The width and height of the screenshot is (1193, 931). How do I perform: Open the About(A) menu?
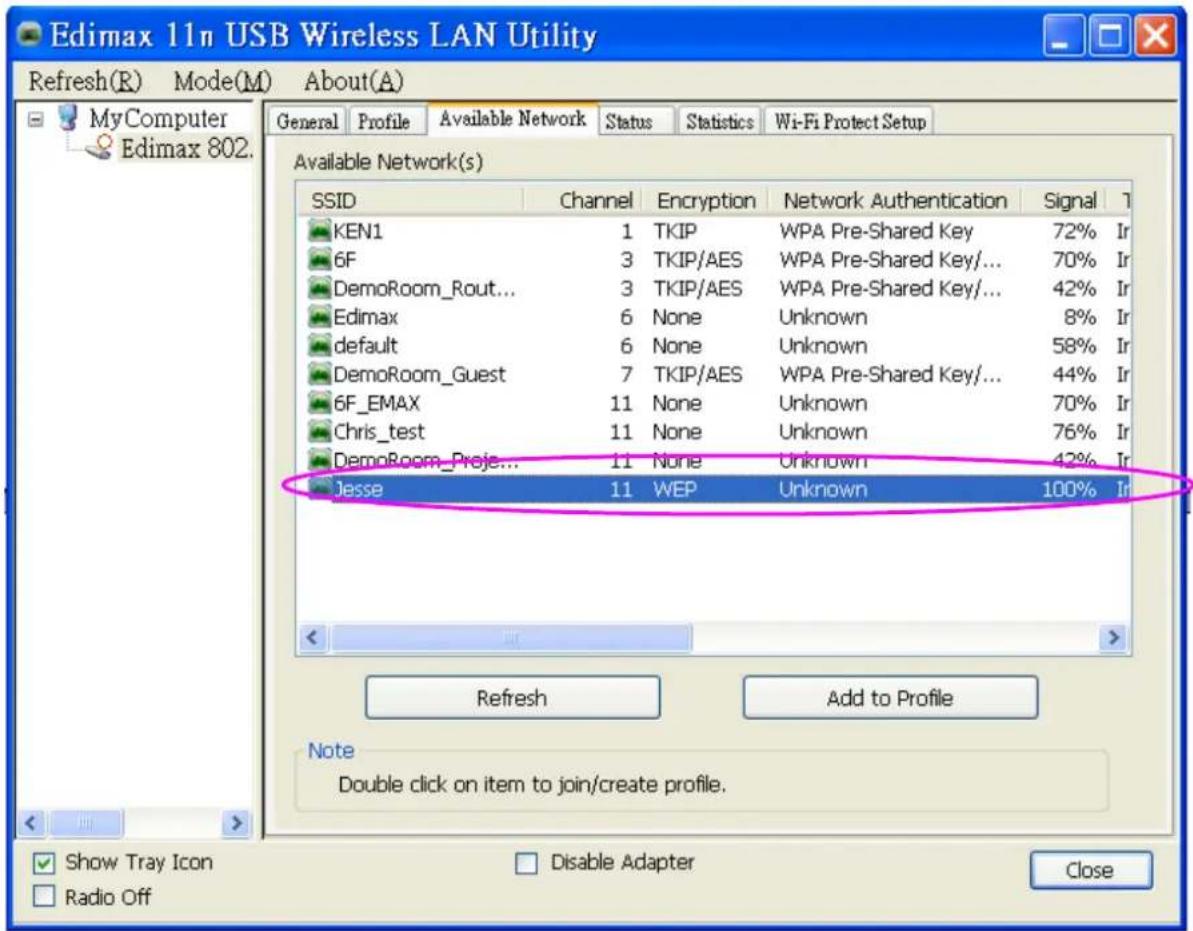[x=354, y=81]
